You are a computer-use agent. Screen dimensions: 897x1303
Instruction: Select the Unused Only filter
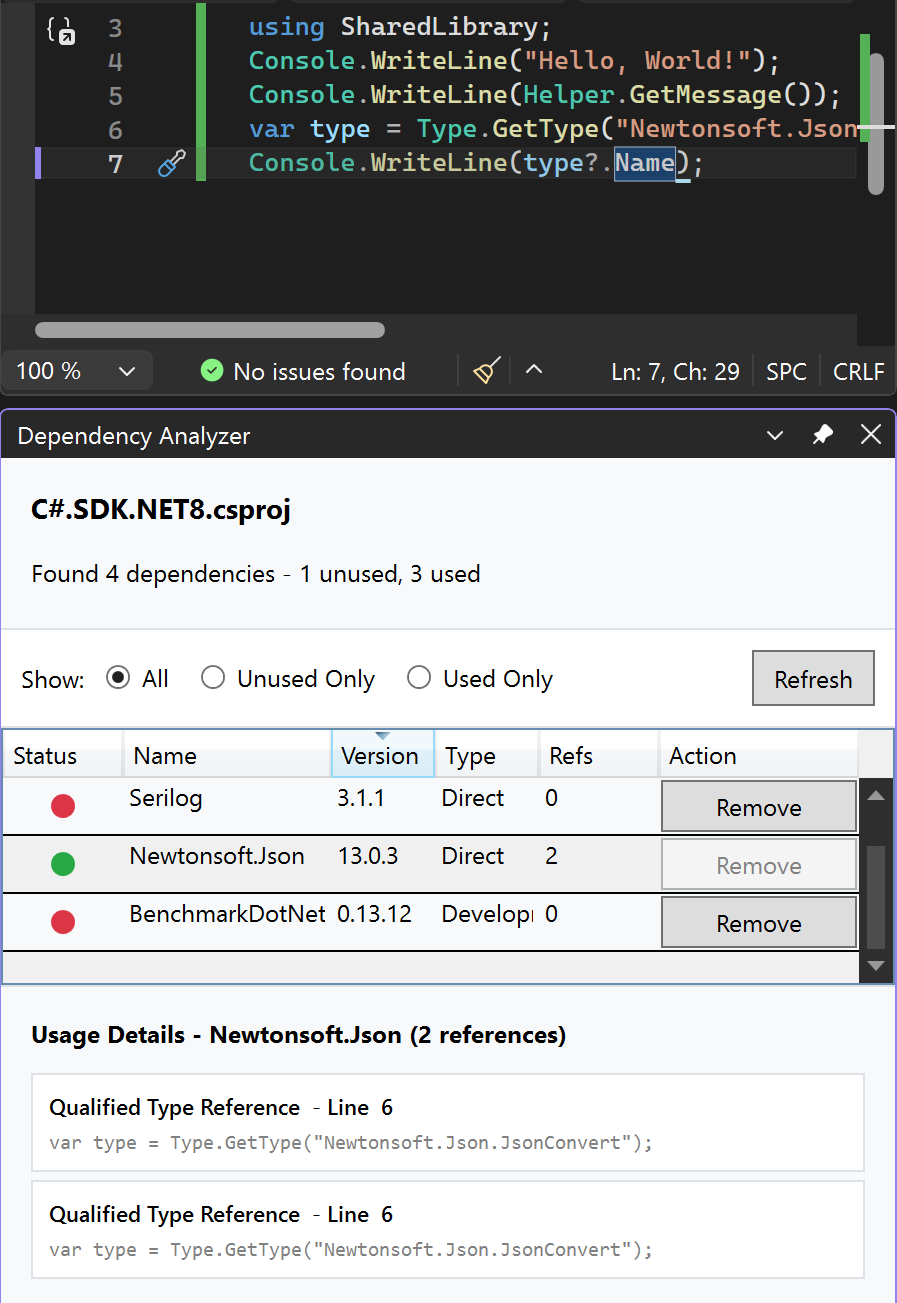[213, 678]
